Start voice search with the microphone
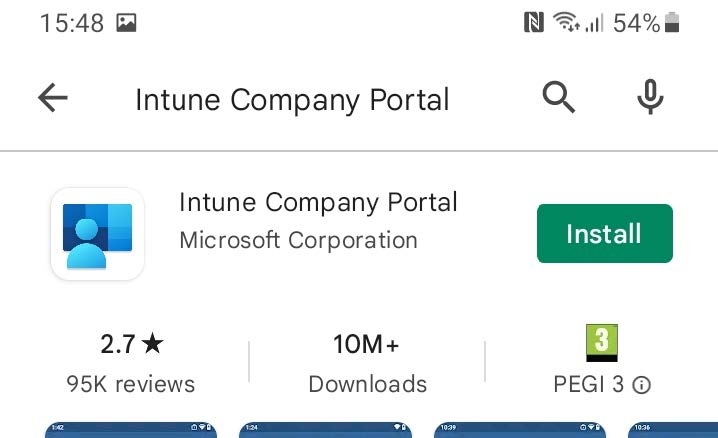718x438 pixels. [x=650, y=97]
